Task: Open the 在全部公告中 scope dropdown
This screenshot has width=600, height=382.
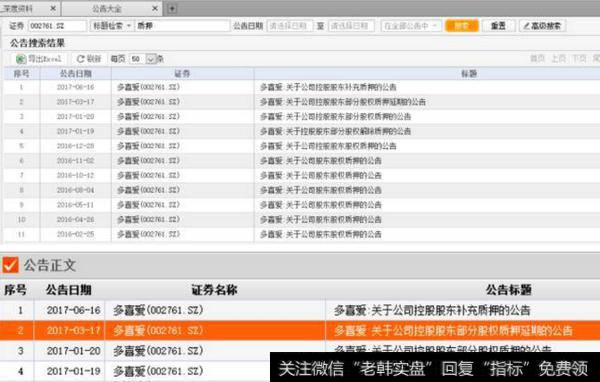Action: point(411,26)
